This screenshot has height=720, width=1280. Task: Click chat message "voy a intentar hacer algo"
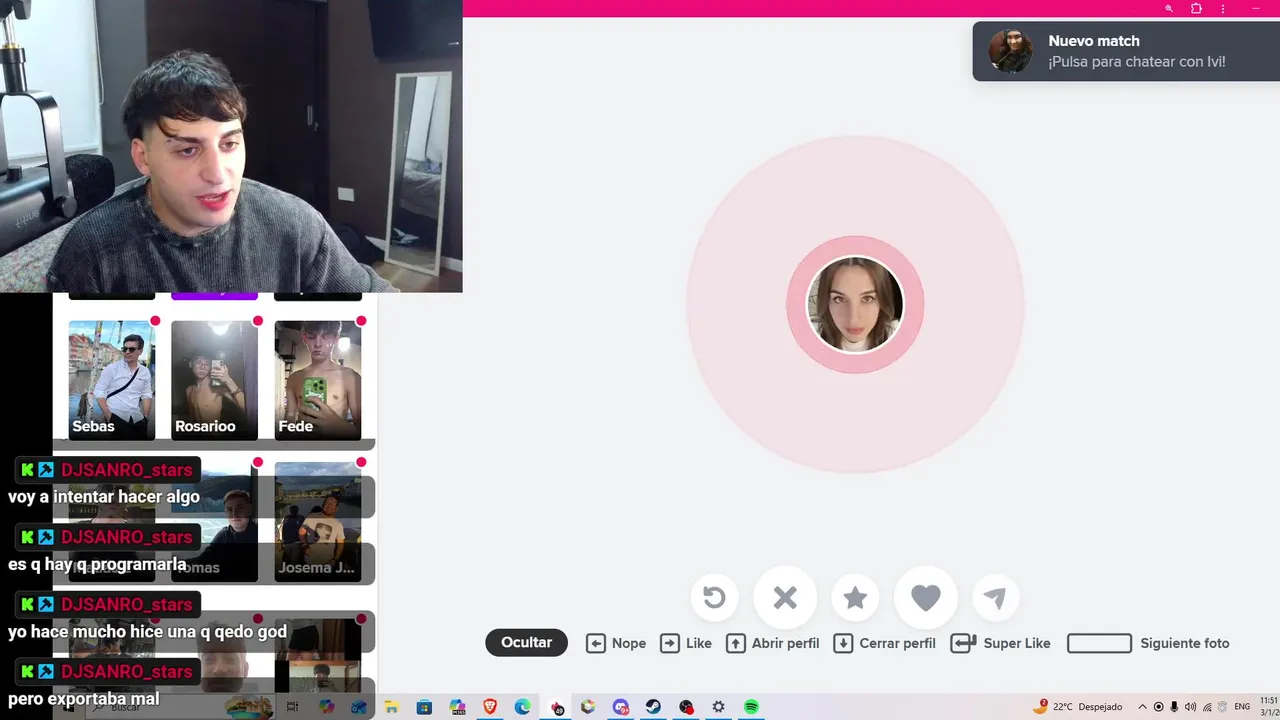(104, 497)
